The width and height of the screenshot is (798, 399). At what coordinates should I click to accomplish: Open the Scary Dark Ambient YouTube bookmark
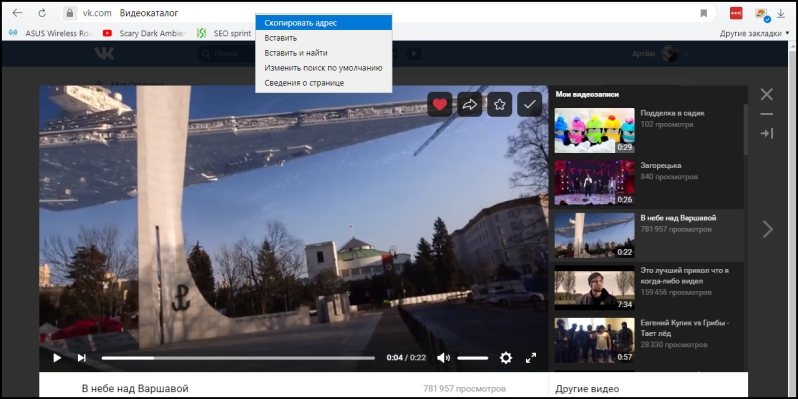pos(144,33)
